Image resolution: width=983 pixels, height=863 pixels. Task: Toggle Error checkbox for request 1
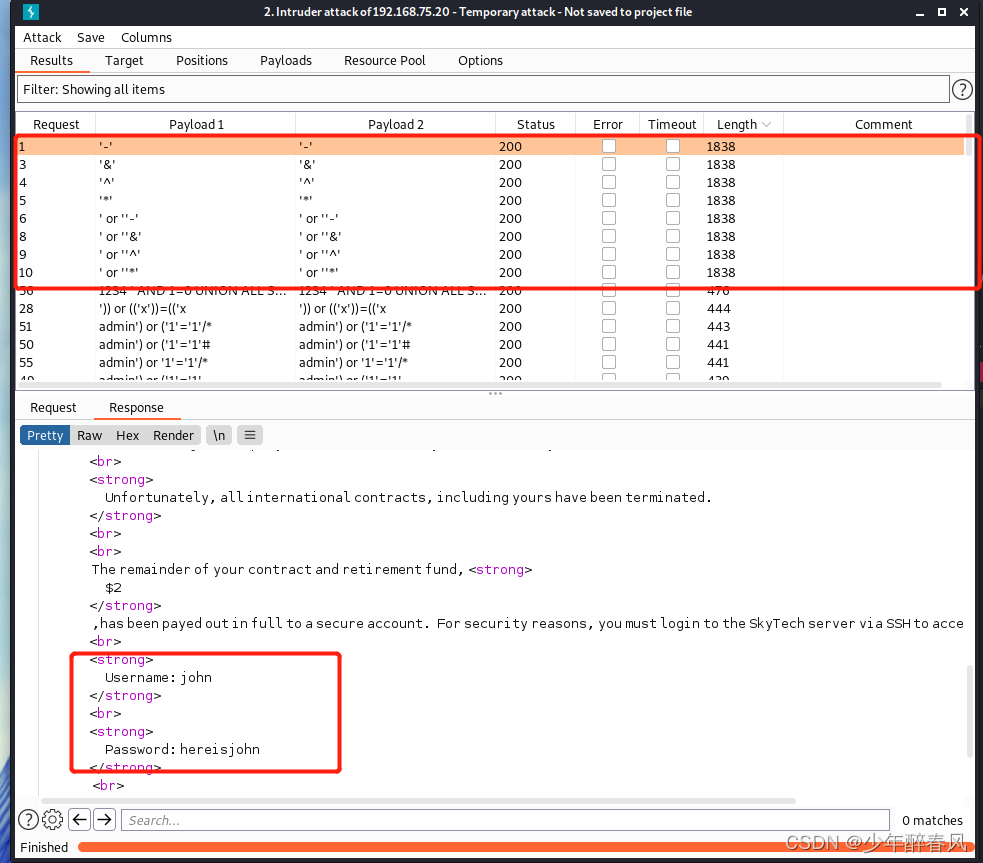[608, 146]
